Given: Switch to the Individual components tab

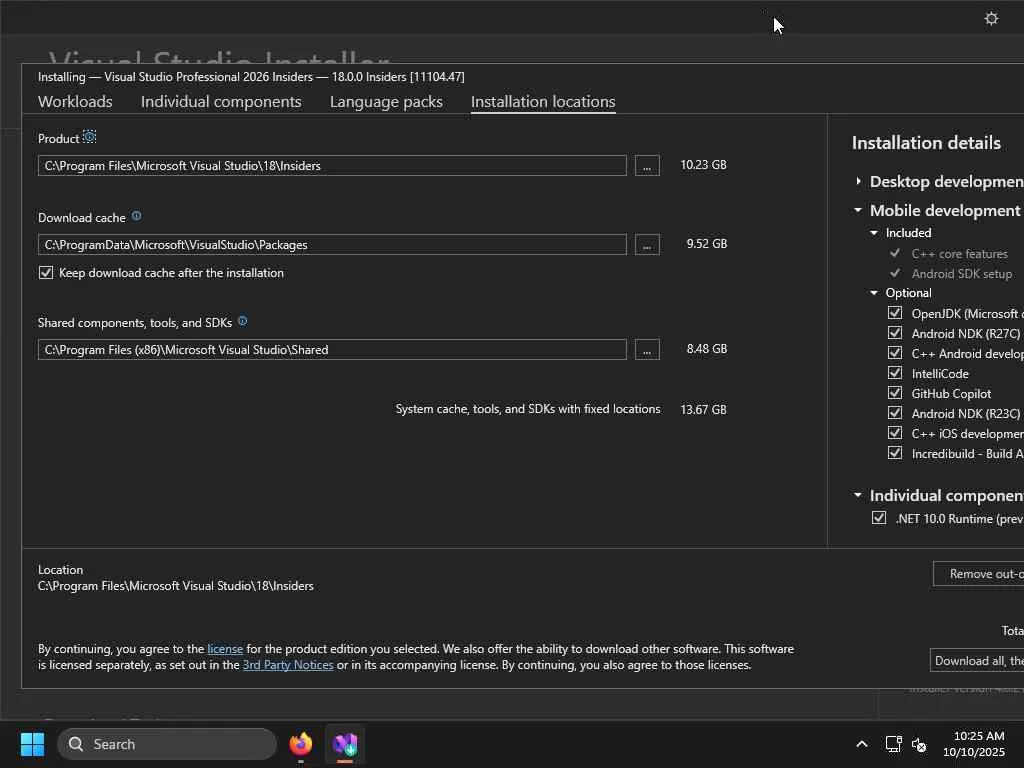Looking at the screenshot, I should (221, 101).
